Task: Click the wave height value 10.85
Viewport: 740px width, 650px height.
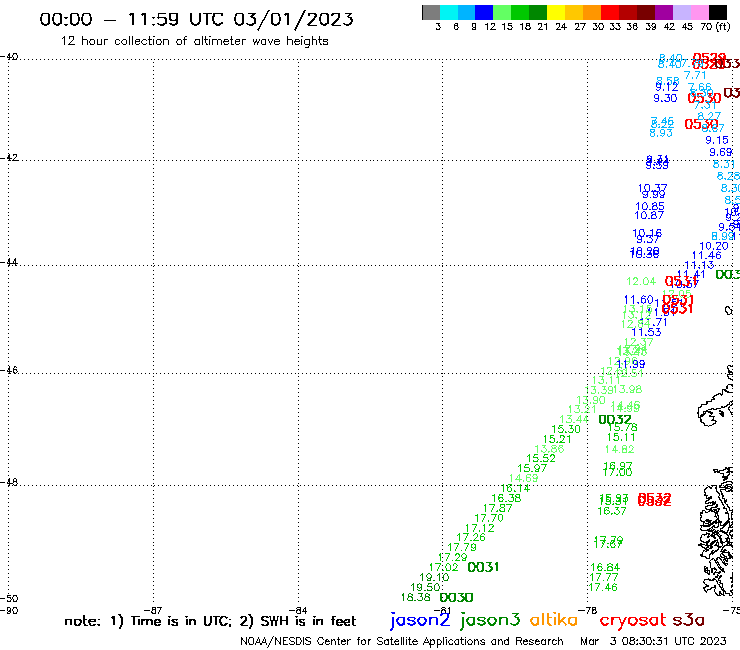Action: (650, 206)
